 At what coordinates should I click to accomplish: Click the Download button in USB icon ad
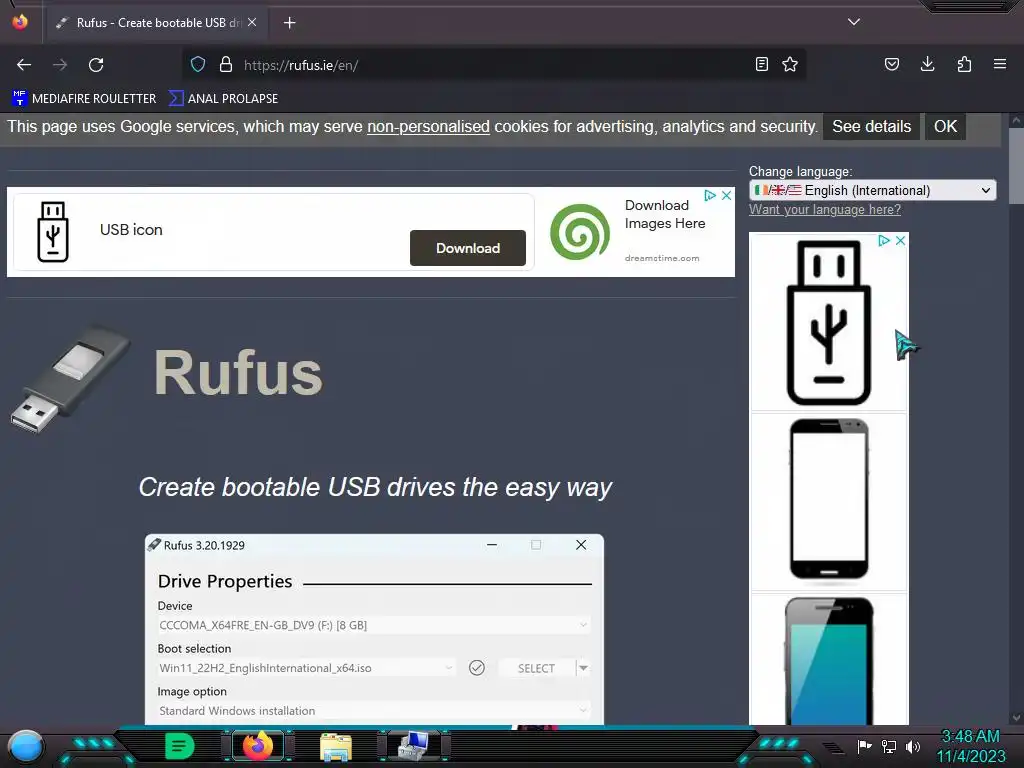468,248
